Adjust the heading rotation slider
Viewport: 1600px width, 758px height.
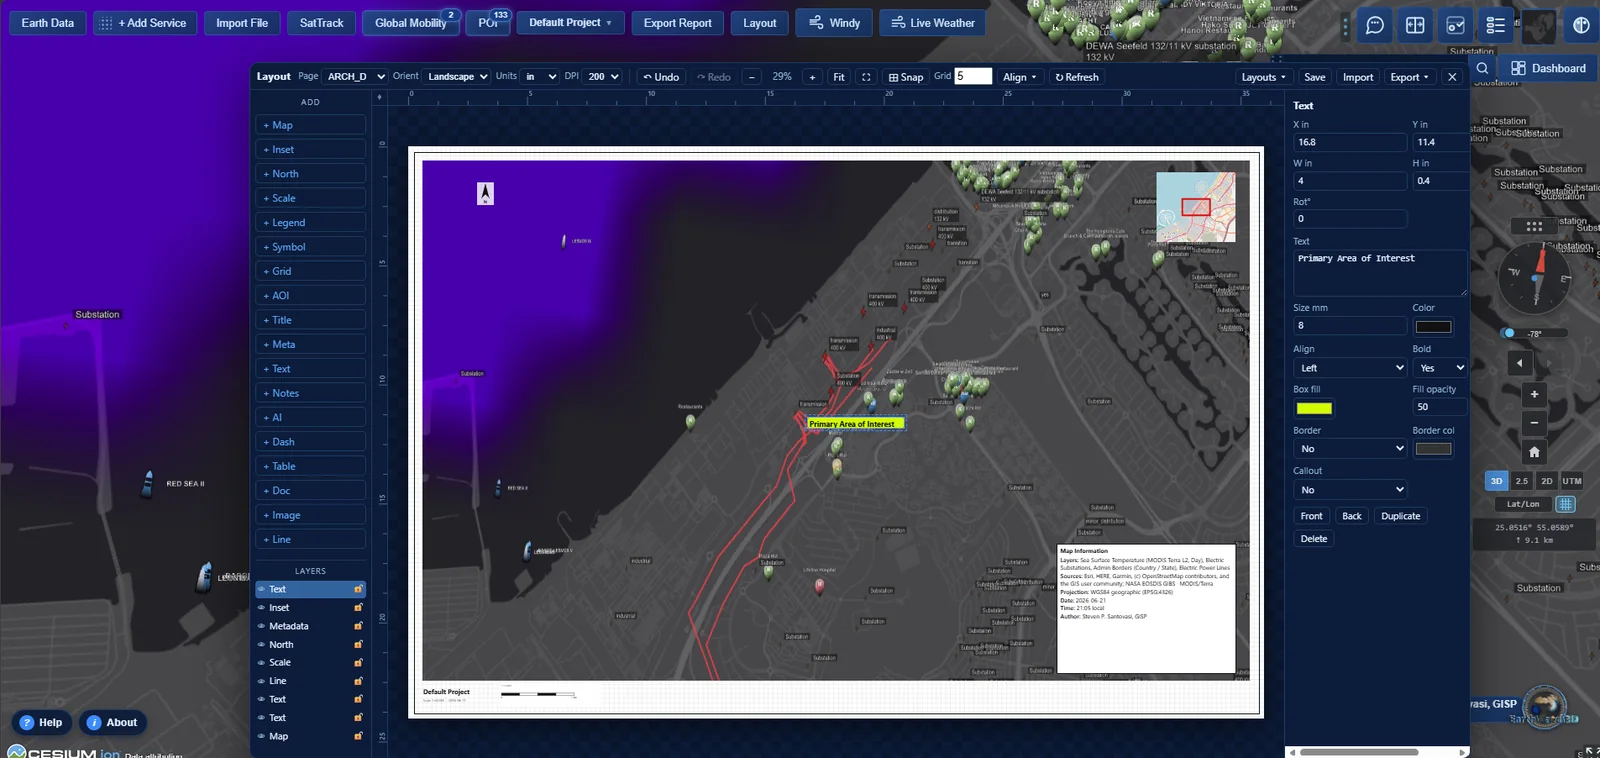pyautogui.click(x=1534, y=333)
